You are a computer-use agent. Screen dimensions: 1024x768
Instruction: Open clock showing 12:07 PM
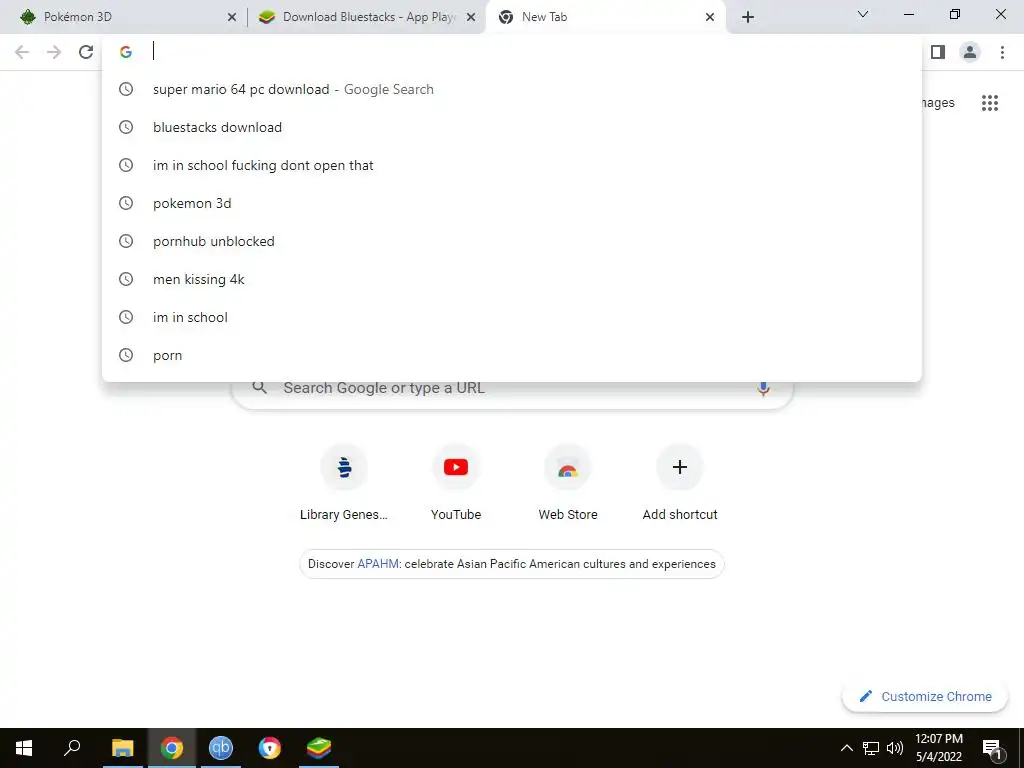[x=938, y=748]
